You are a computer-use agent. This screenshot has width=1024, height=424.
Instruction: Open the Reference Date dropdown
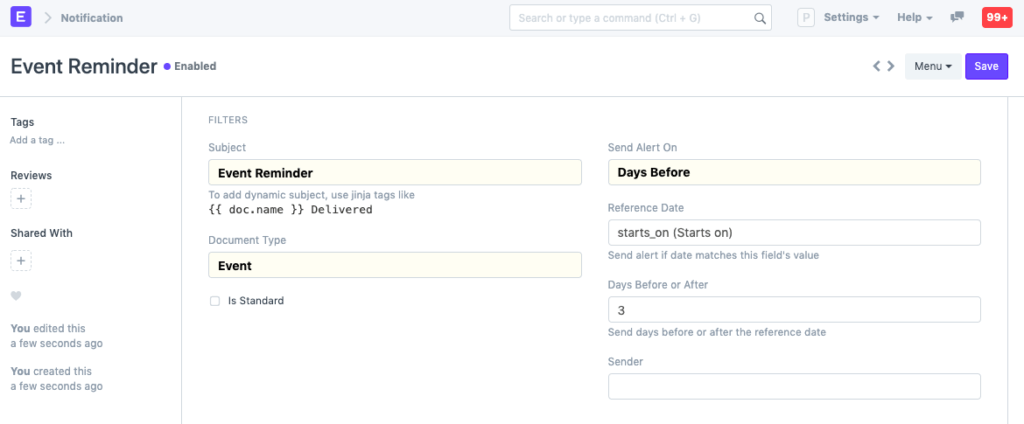[794, 233]
